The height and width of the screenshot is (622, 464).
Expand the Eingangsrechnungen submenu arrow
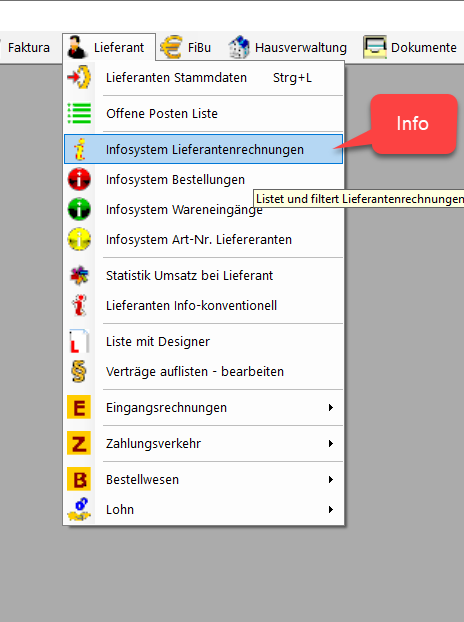331,407
